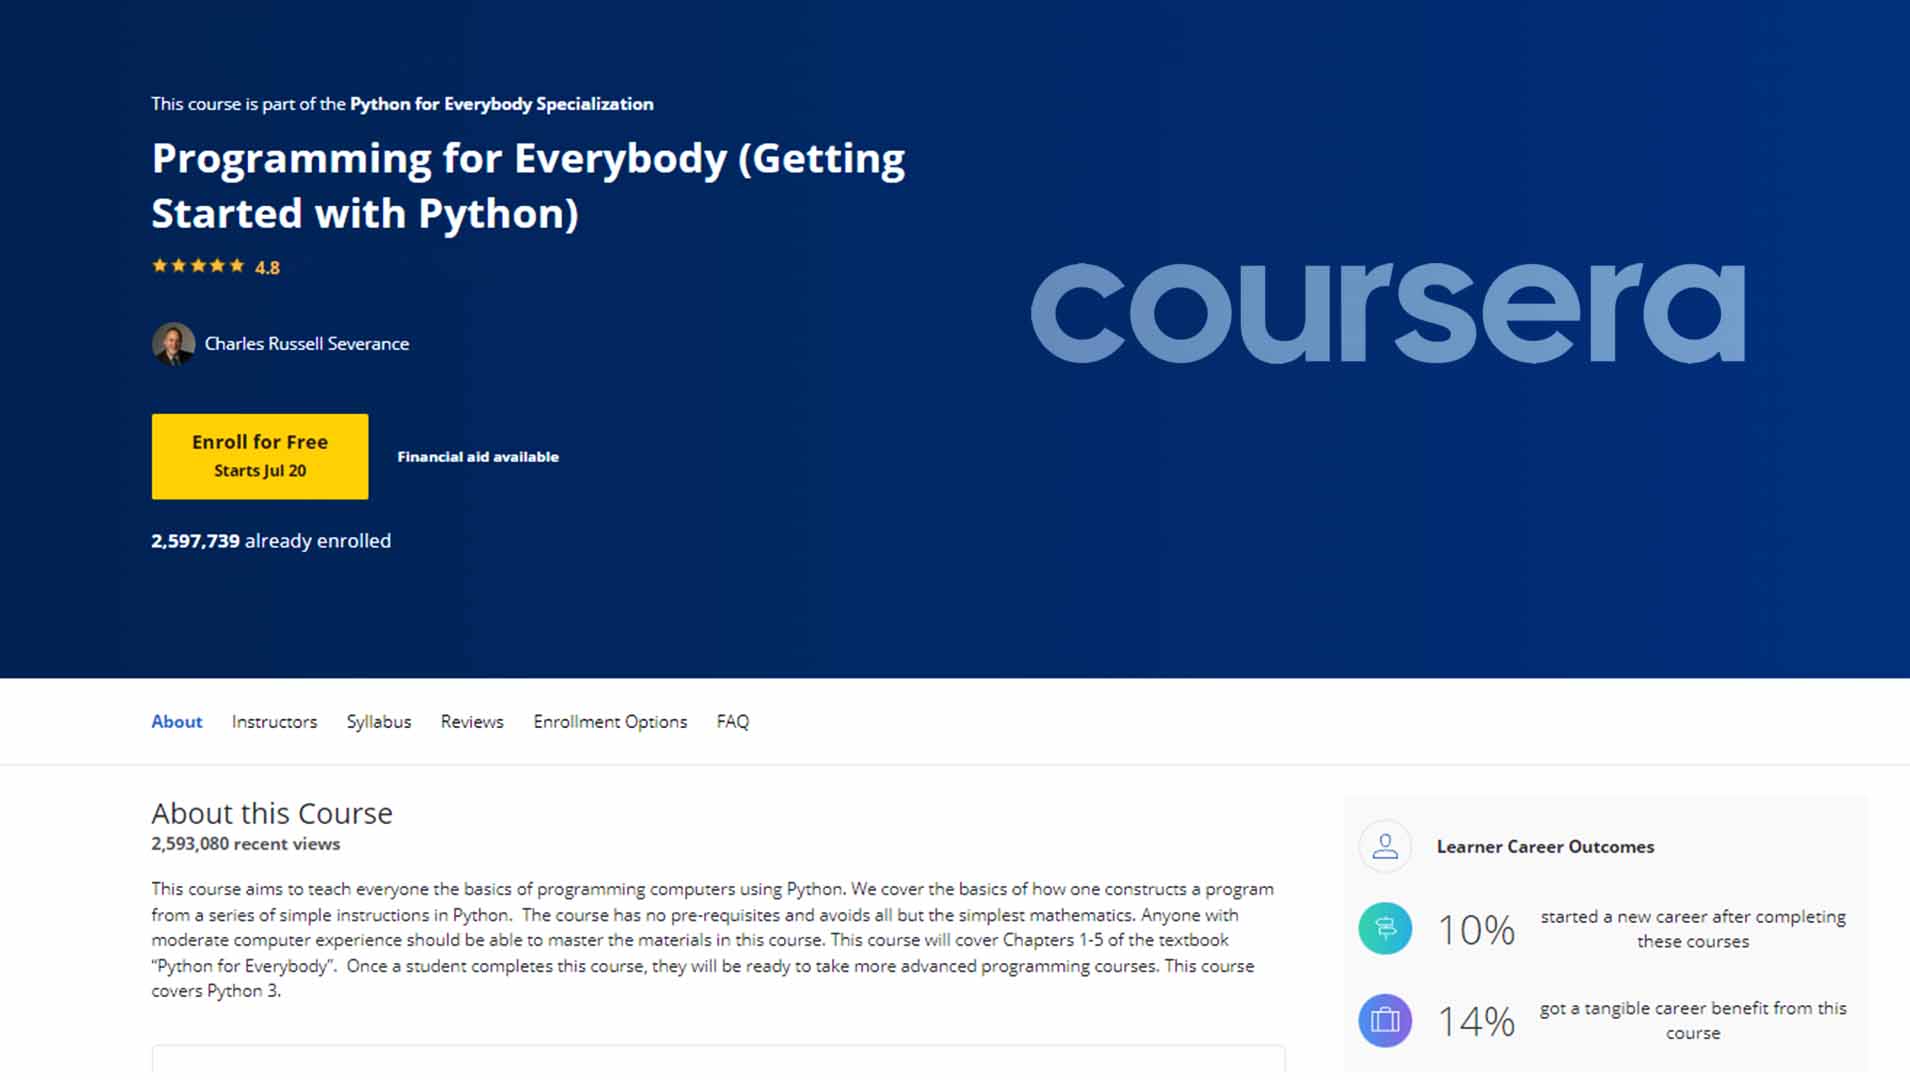Open the Financial aid available link
1910x1080 pixels.
(x=478, y=457)
